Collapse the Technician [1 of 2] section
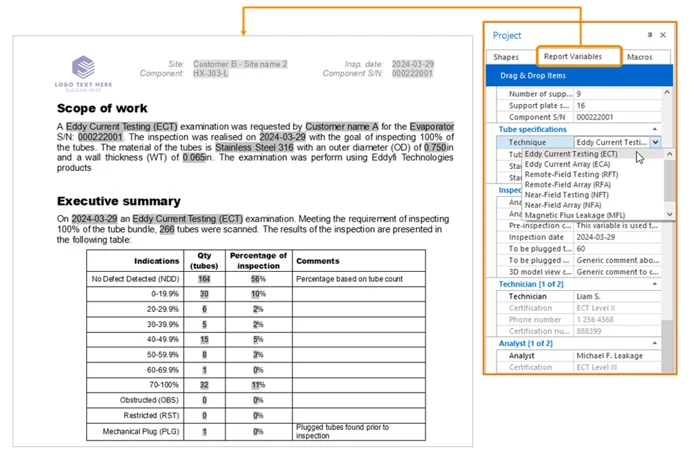Screen dimensions: 689x454 (655, 284)
